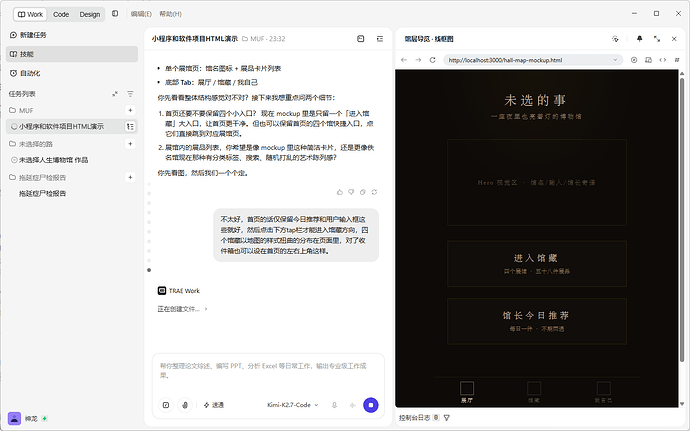
Task: Open the 任务列表 filter icon
Action: click(x=130, y=94)
